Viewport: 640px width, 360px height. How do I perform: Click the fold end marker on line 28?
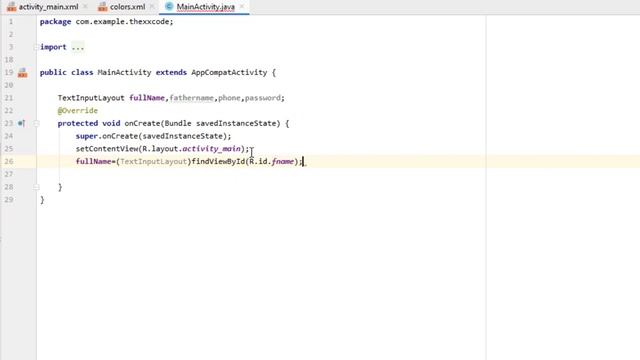[36, 187]
